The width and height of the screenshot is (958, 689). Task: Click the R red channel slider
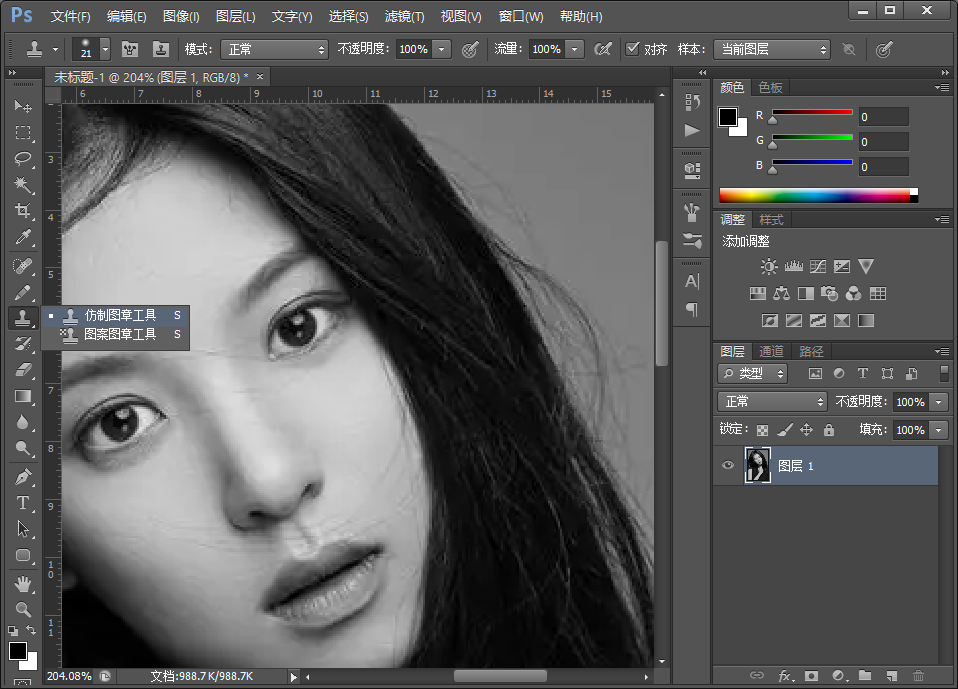[813, 112]
